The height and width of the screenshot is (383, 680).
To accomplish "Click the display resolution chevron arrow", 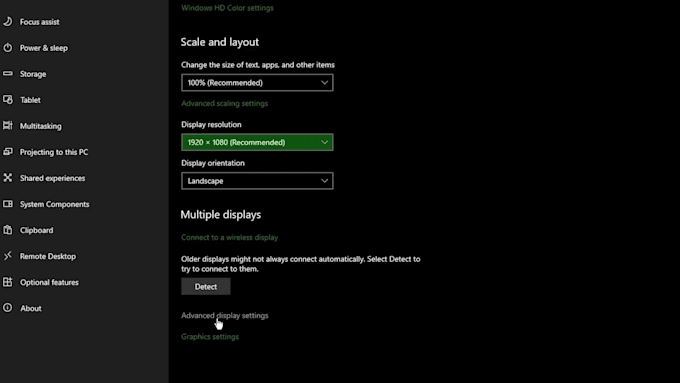I will click(324, 142).
